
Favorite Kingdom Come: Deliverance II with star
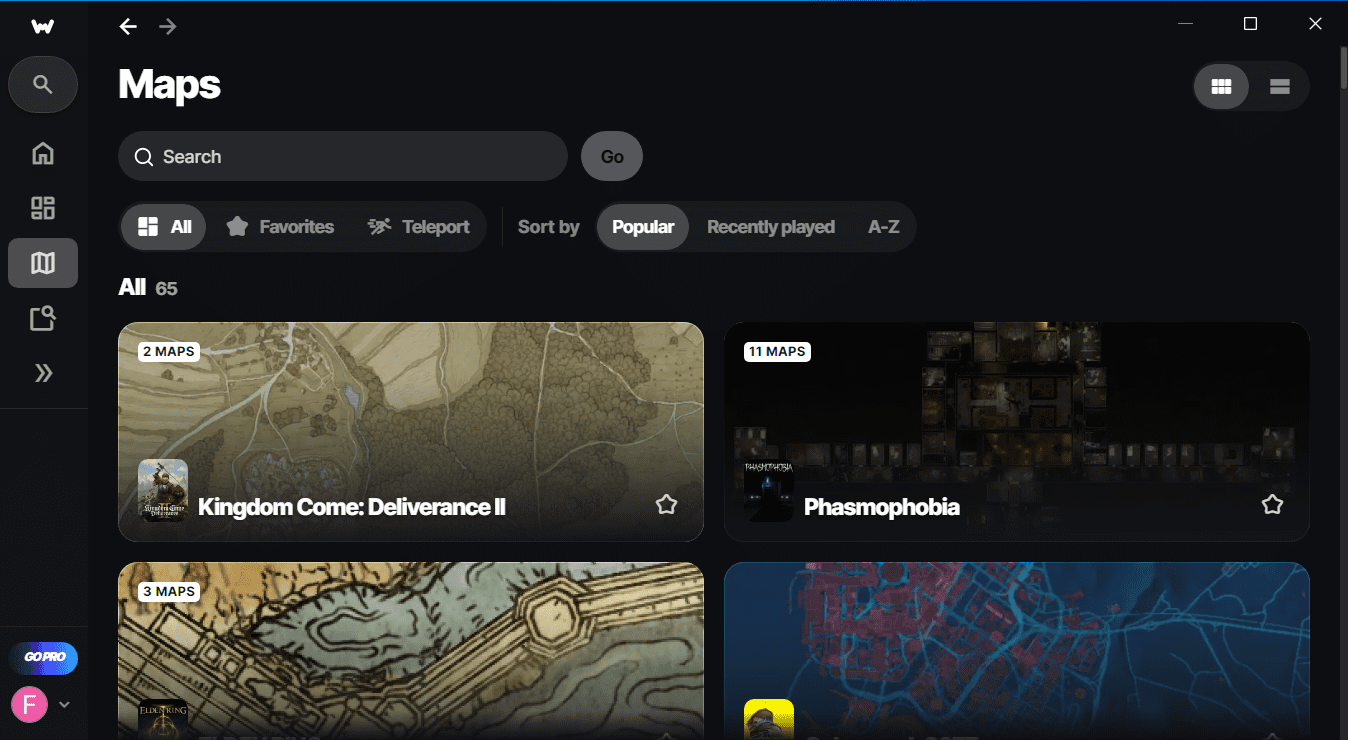pos(666,504)
